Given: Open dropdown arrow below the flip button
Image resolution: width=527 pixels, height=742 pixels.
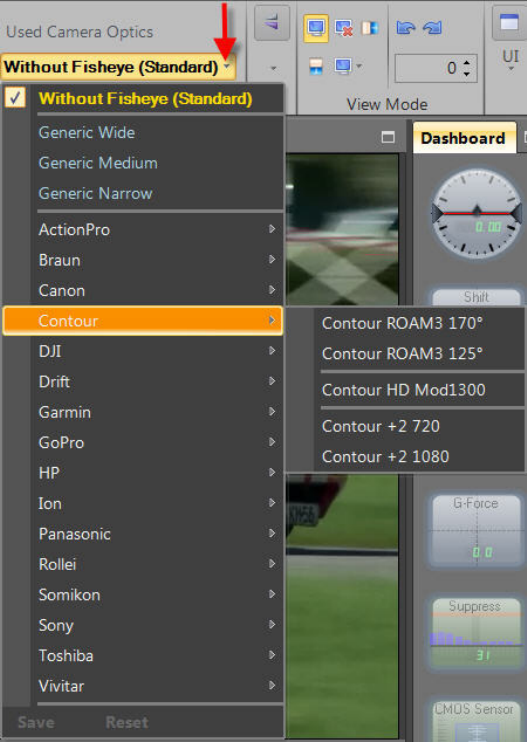Looking at the screenshot, I should (273, 68).
